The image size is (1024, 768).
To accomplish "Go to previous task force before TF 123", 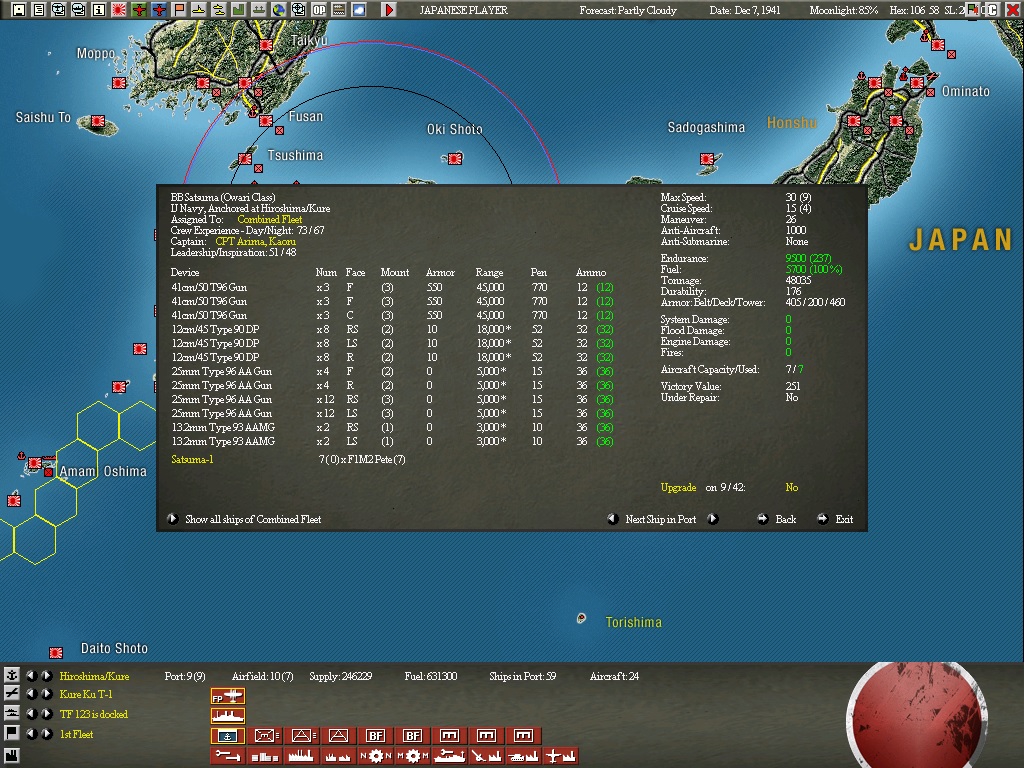I will point(31,713).
